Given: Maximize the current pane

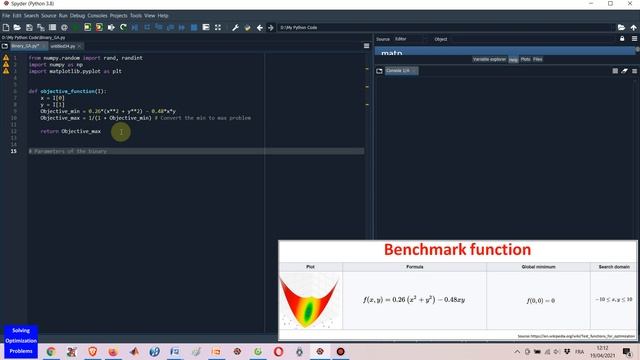Looking at the screenshot, I should [x=206, y=27].
